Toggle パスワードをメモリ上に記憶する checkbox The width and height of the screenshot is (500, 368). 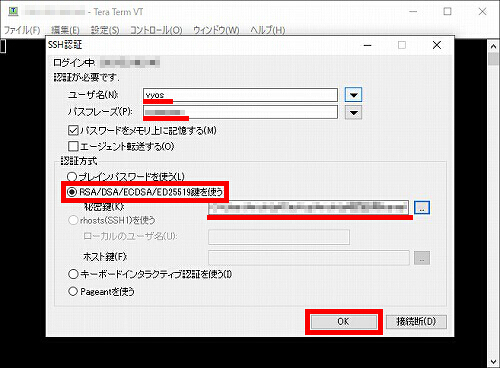click(142, 130)
